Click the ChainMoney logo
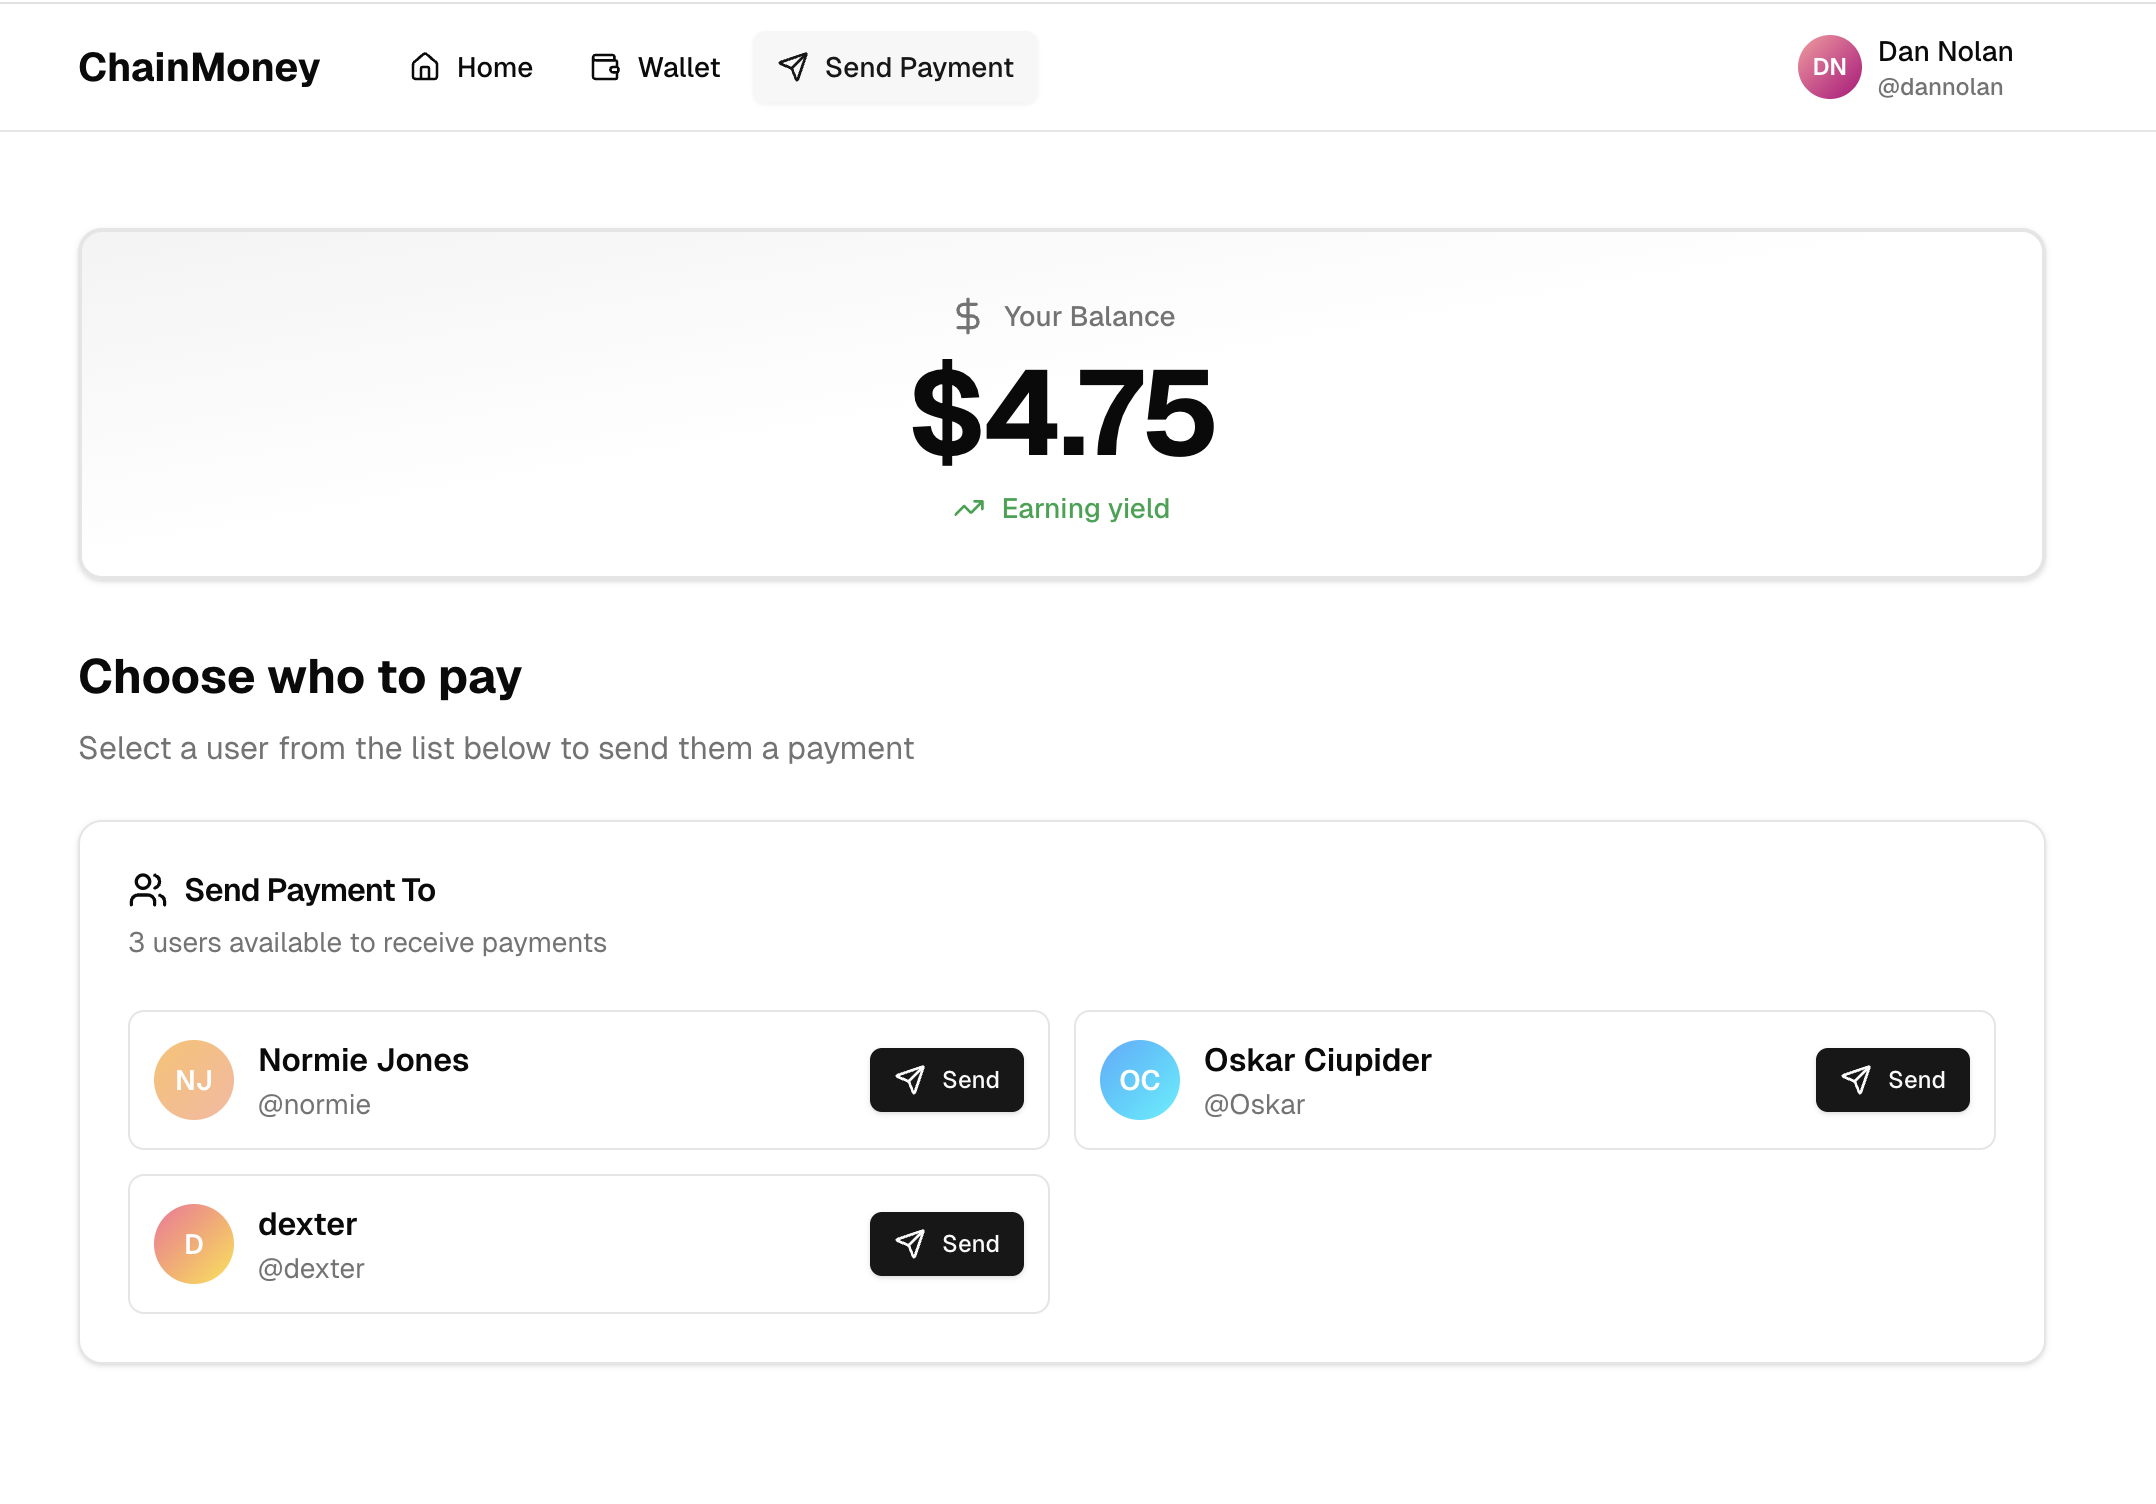This screenshot has width=2156, height=1504. coord(199,67)
